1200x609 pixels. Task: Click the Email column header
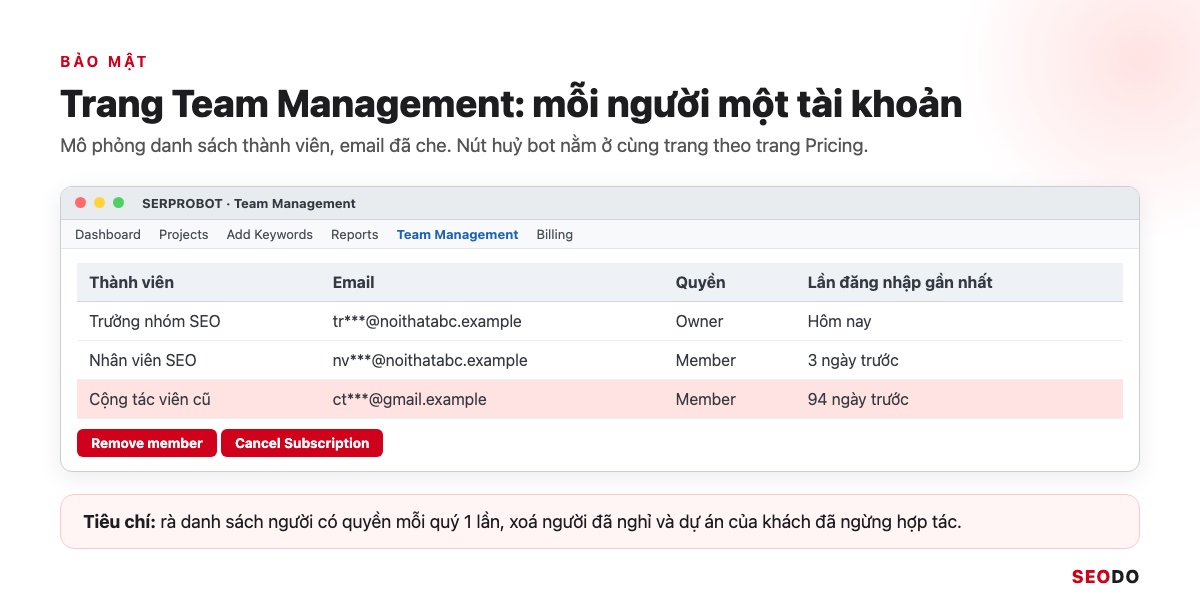click(354, 282)
